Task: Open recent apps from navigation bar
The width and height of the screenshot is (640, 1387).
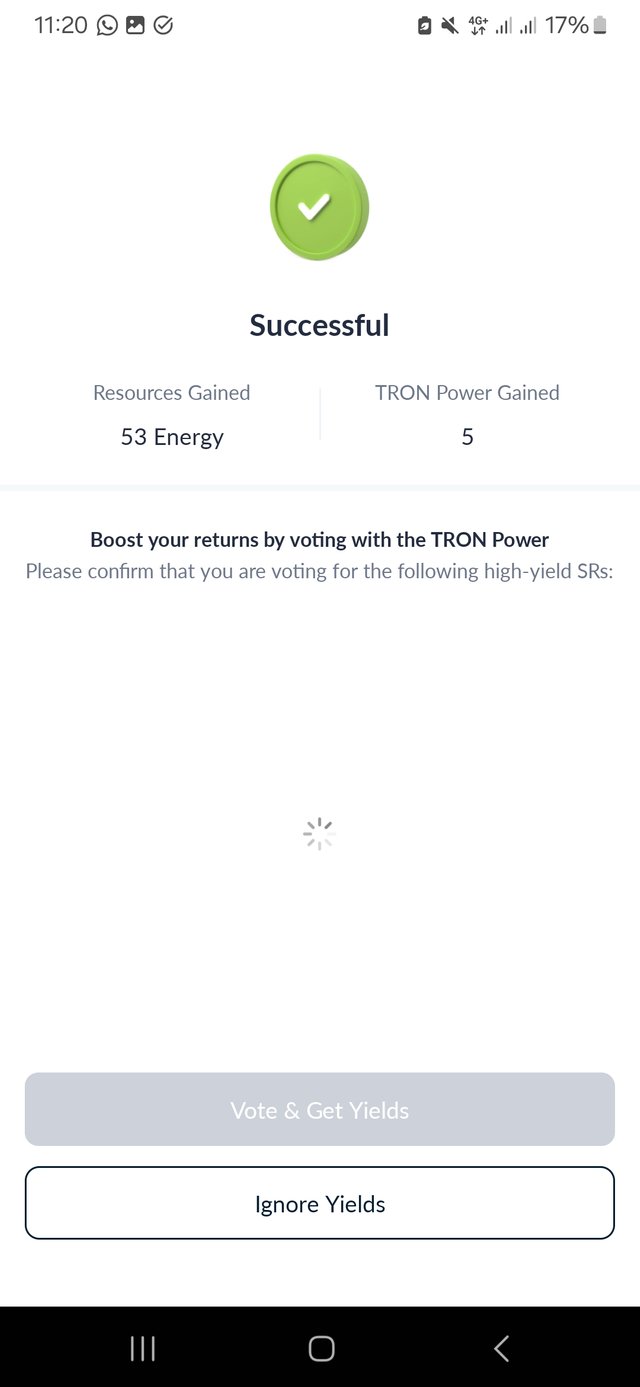Action: click(x=143, y=1348)
